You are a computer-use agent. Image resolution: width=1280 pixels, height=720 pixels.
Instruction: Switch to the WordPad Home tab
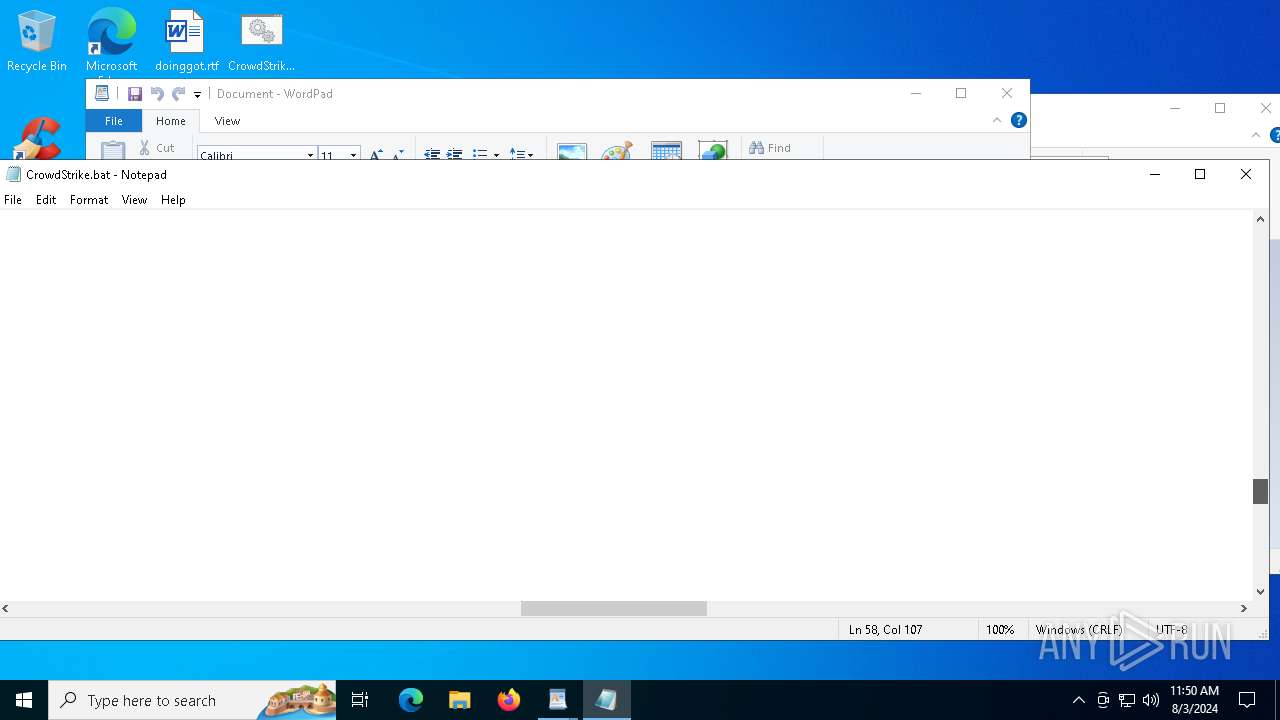(171, 121)
